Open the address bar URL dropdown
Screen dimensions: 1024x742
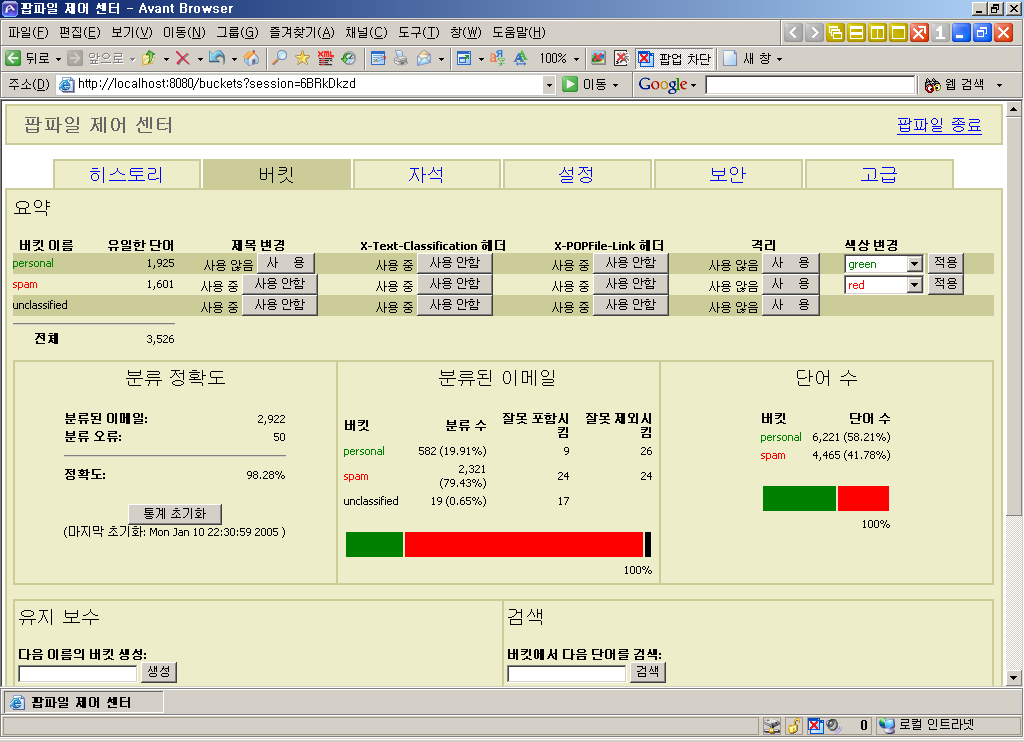[549, 85]
